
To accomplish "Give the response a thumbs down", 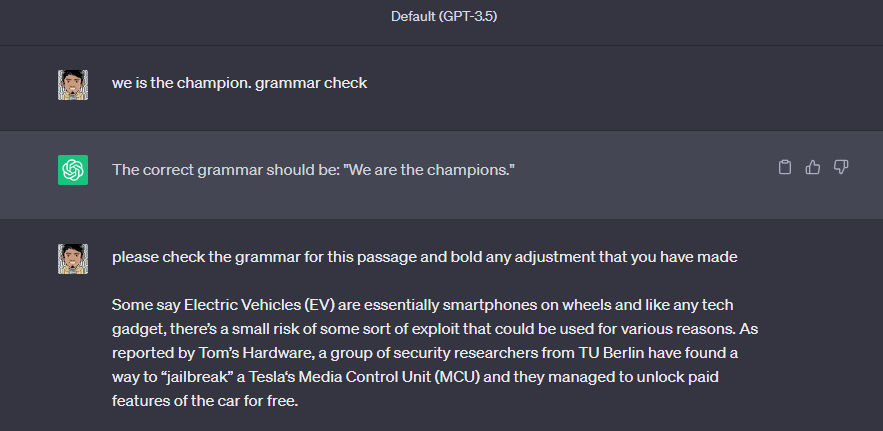I will click(841, 167).
